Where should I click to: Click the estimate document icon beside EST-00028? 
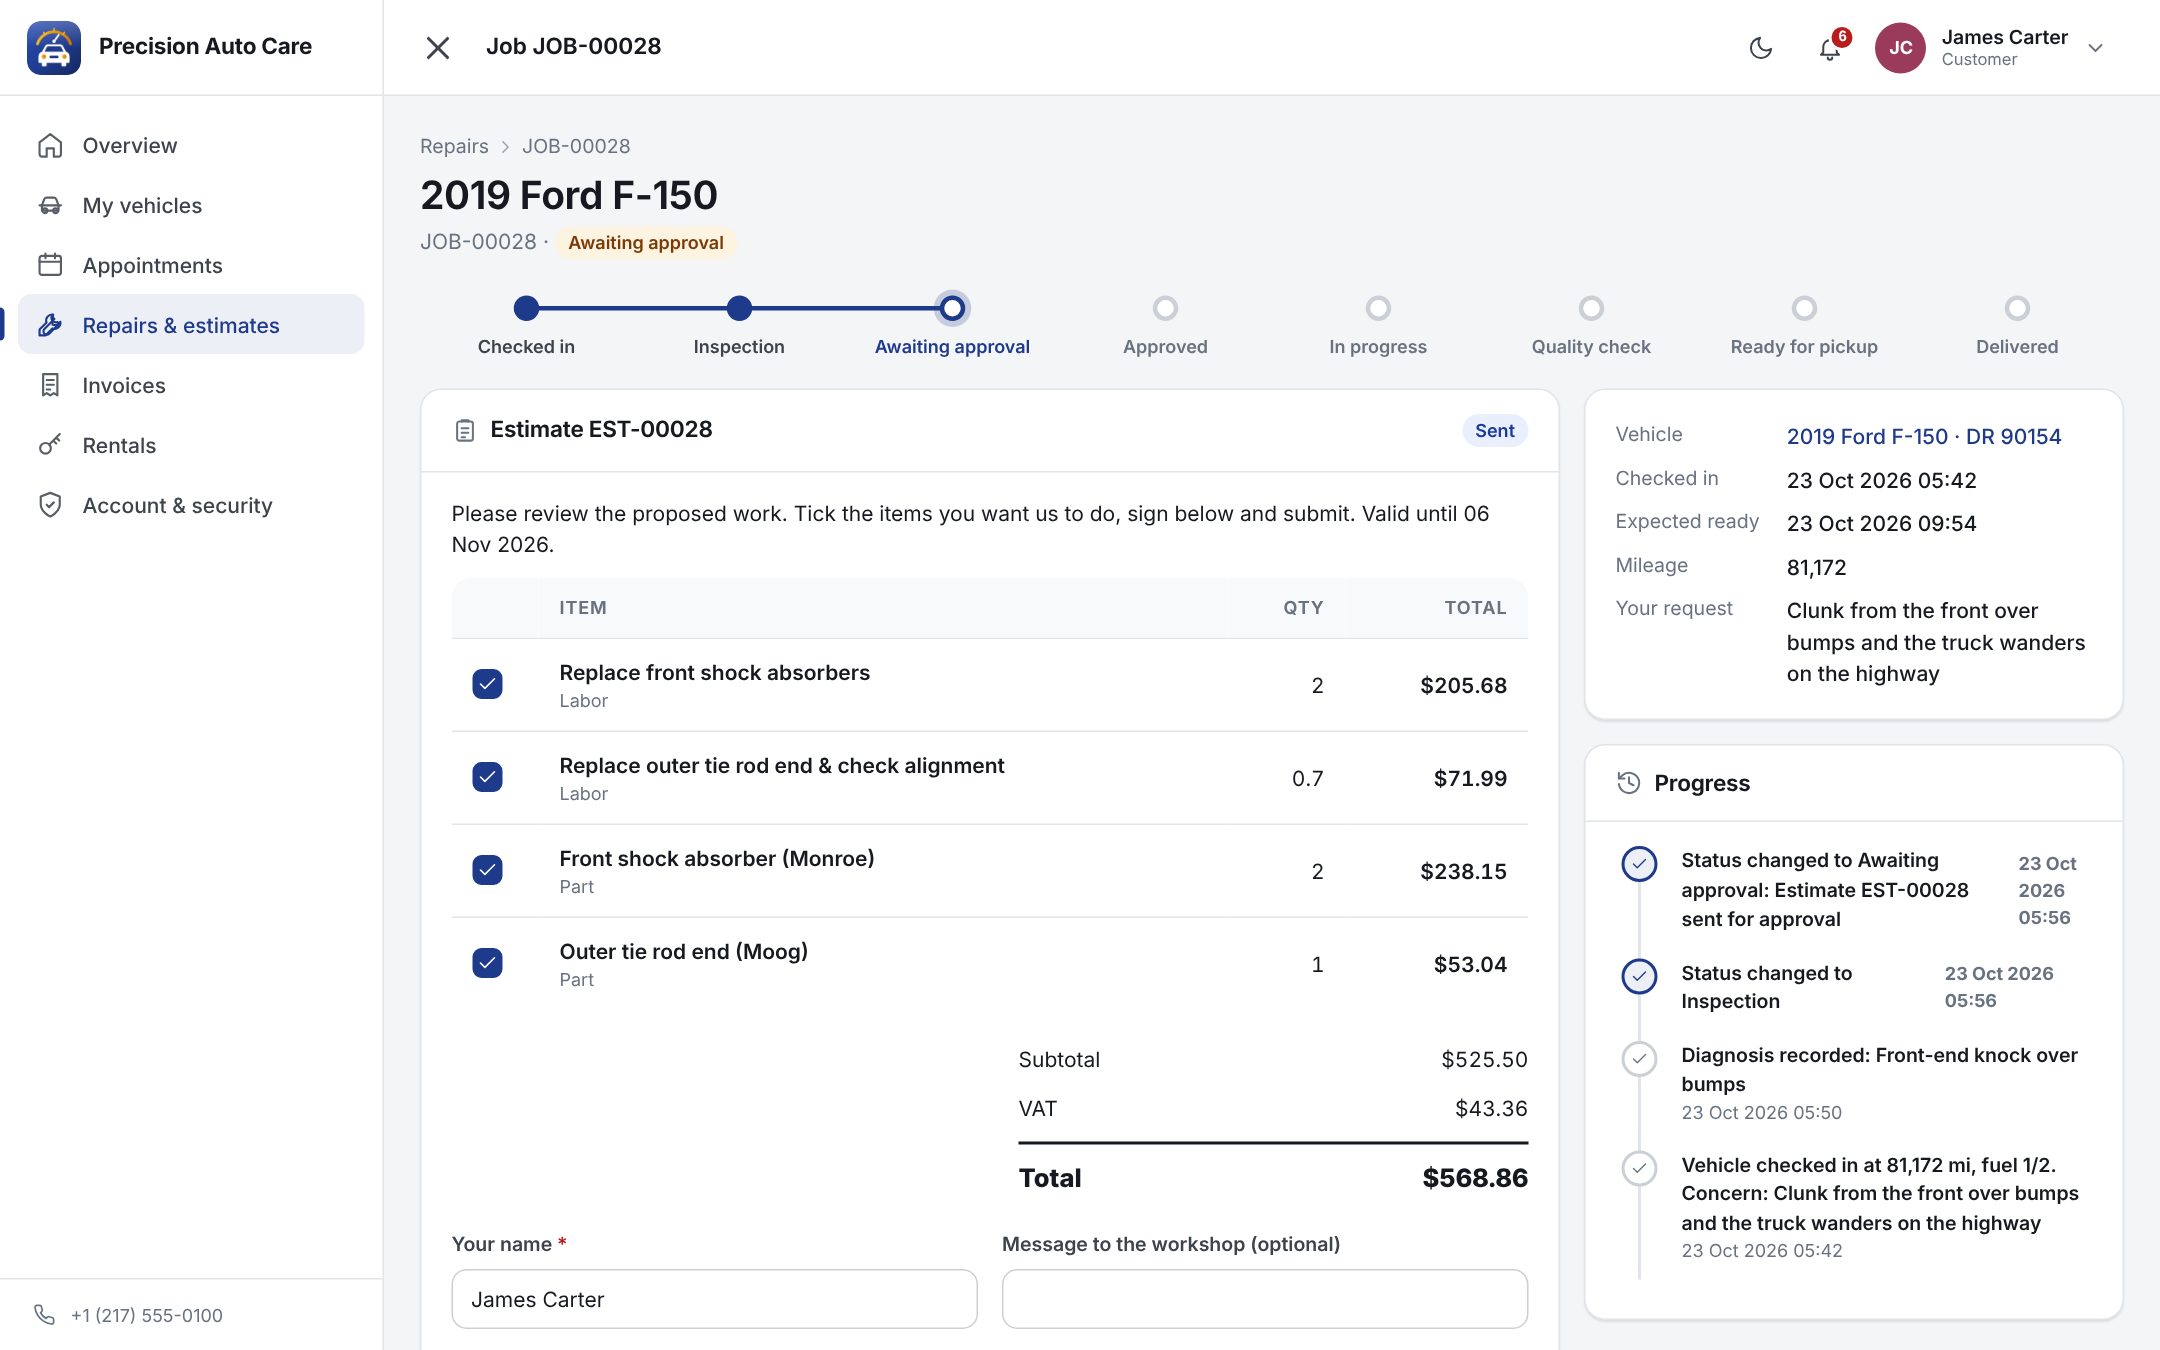coord(464,430)
